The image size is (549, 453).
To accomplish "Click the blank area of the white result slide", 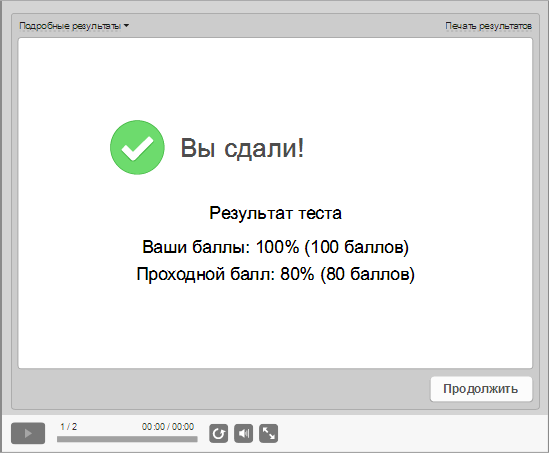I will pos(275,326).
